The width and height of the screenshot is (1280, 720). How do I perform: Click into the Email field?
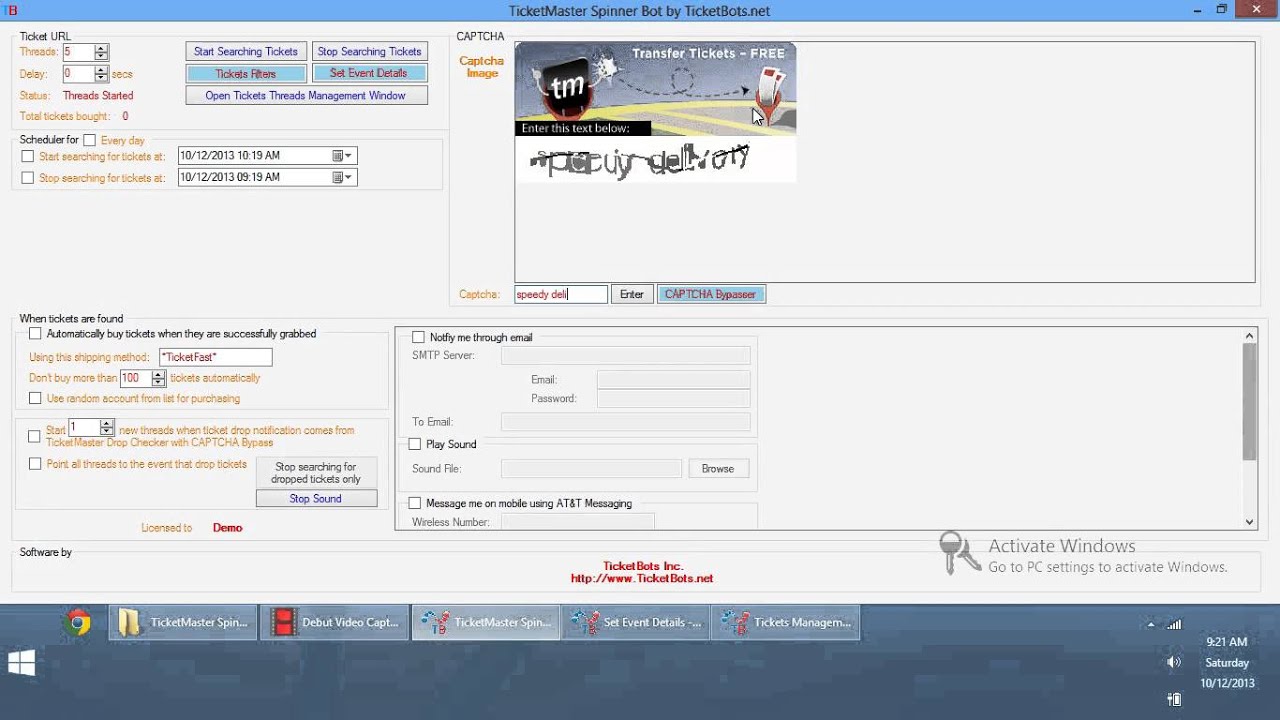pyautogui.click(x=673, y=379)
